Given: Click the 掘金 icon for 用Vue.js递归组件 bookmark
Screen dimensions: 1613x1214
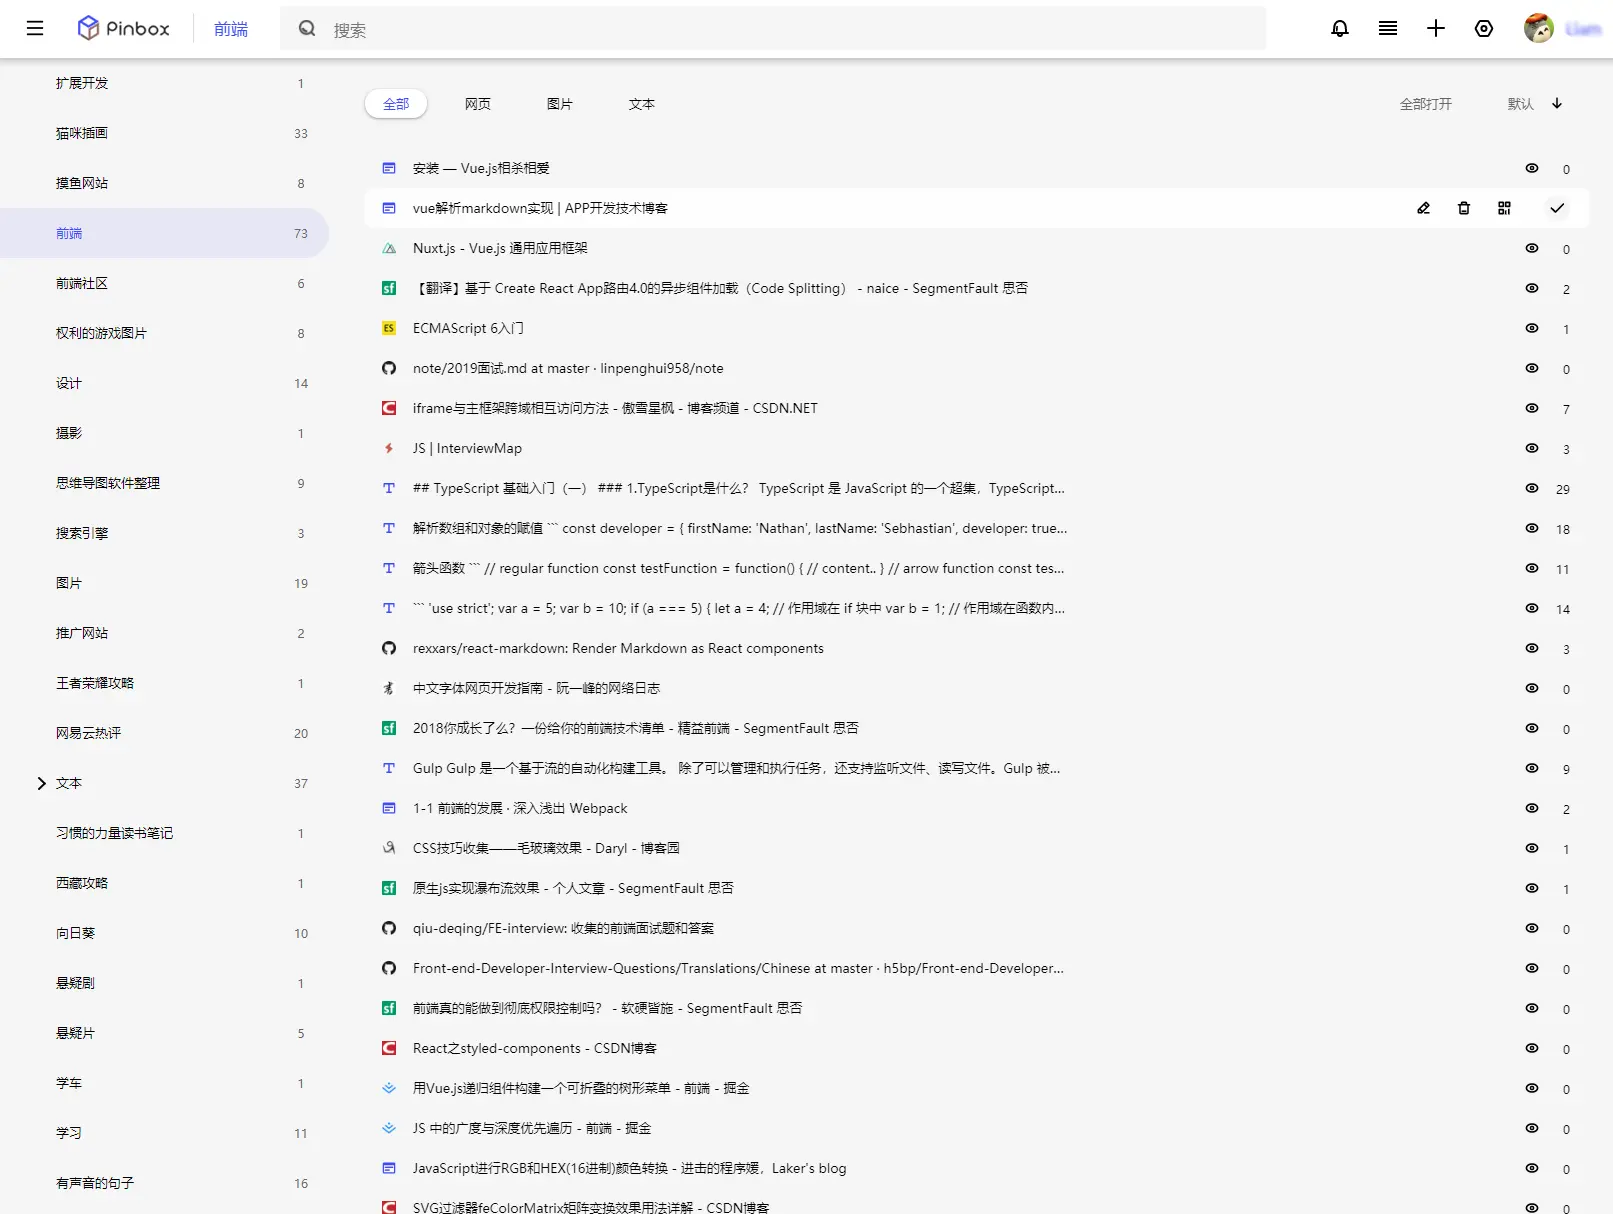Looking at the screenshot, I should [389, 1088].
